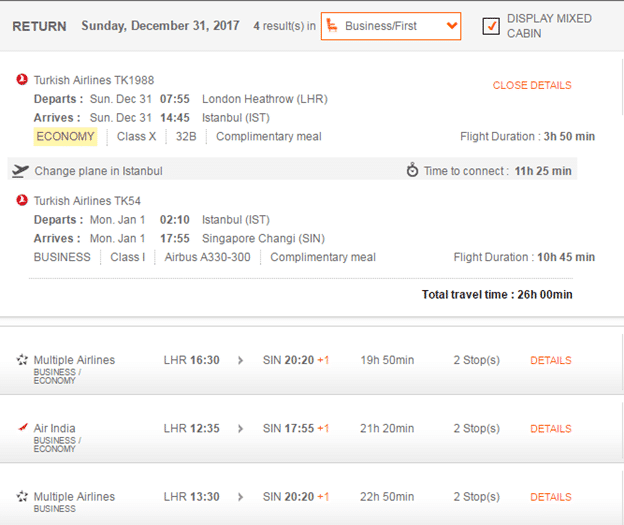Select the highlighted ECONOMY cabin label
The height and width of the screenshot is (525, 624).
(65, 137)
